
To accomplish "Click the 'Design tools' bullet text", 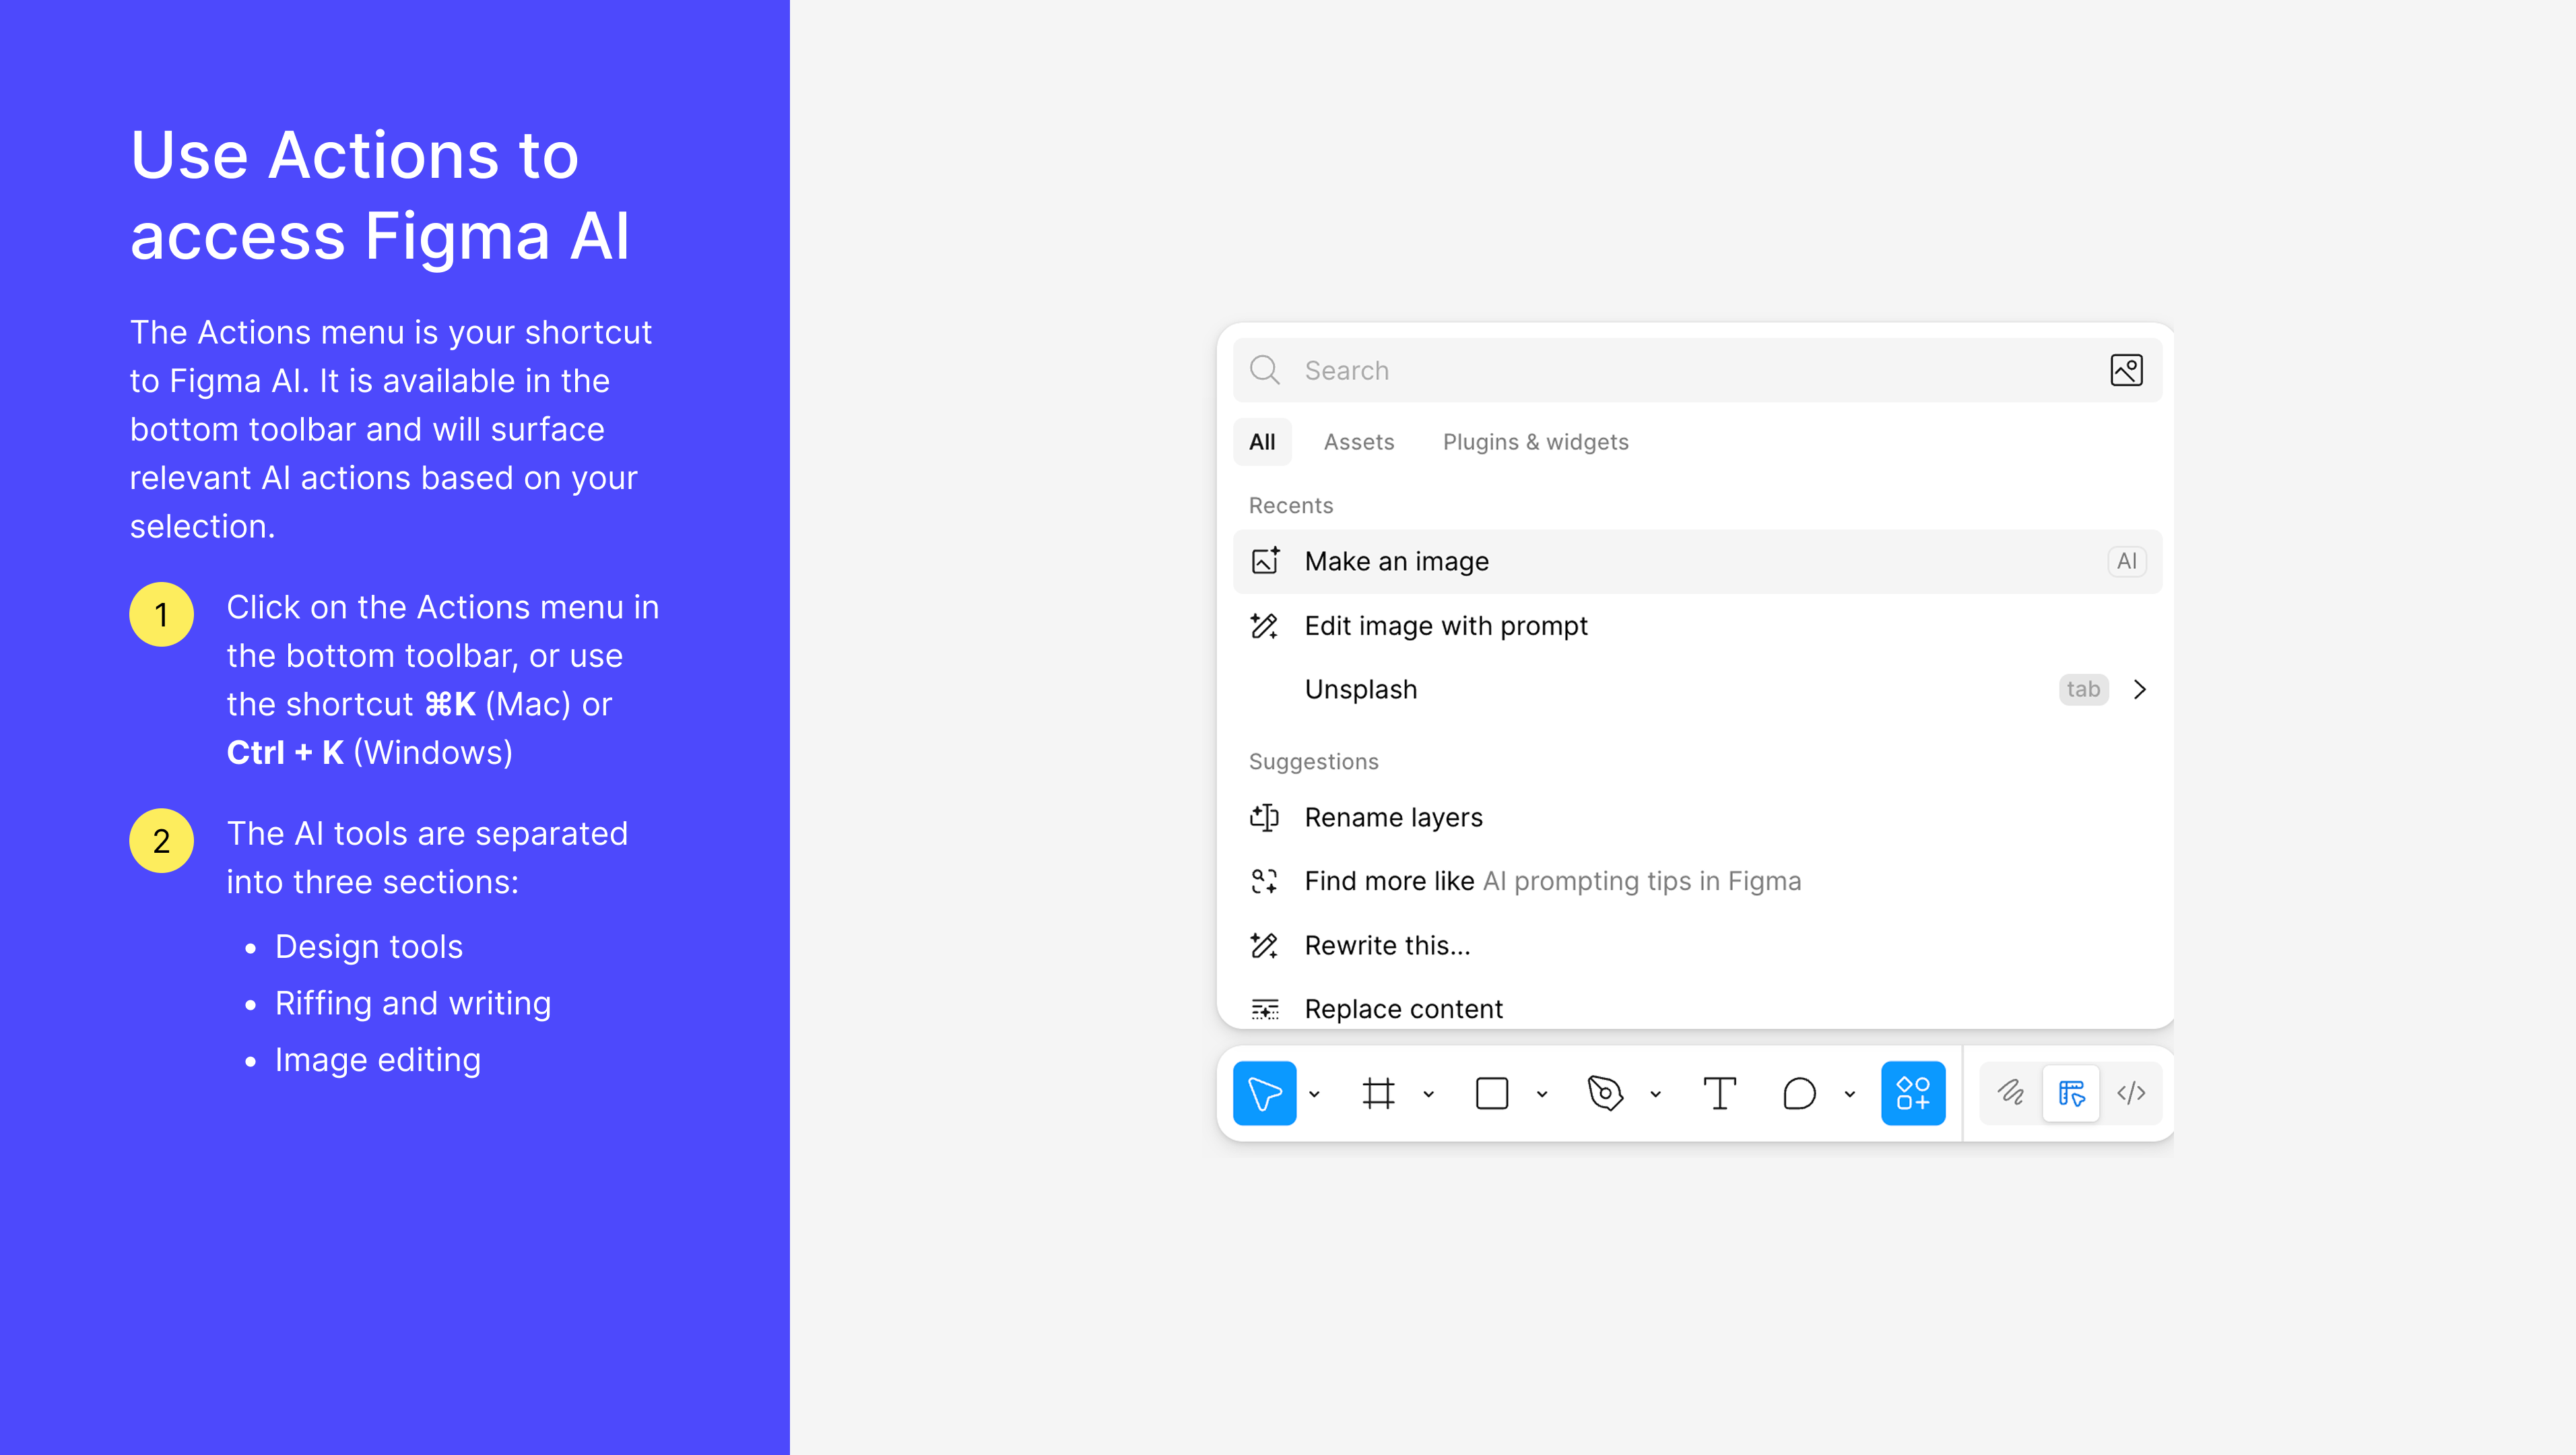I will [x=369, y=946].
